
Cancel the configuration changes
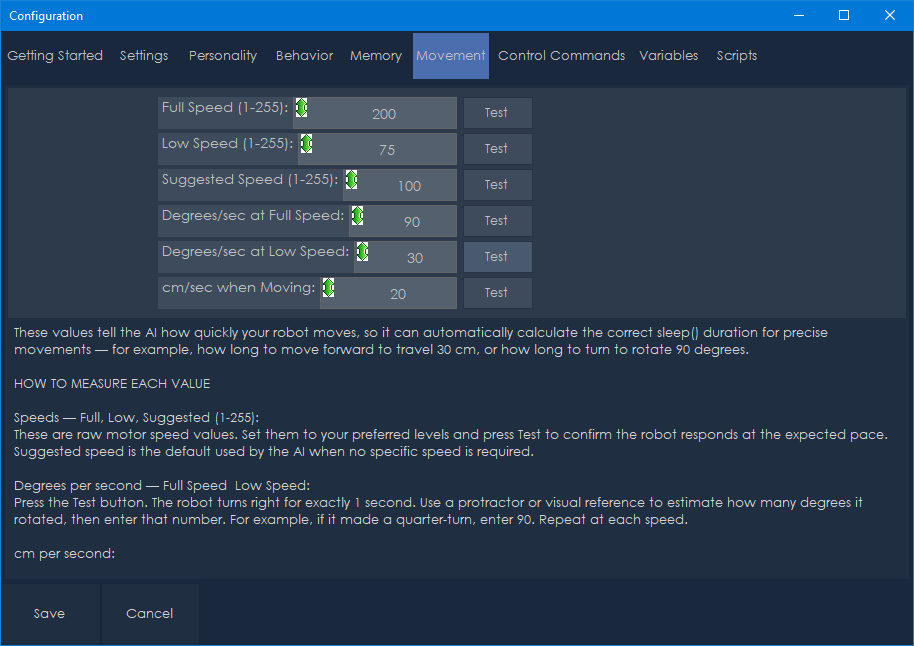tap(149, 614)
